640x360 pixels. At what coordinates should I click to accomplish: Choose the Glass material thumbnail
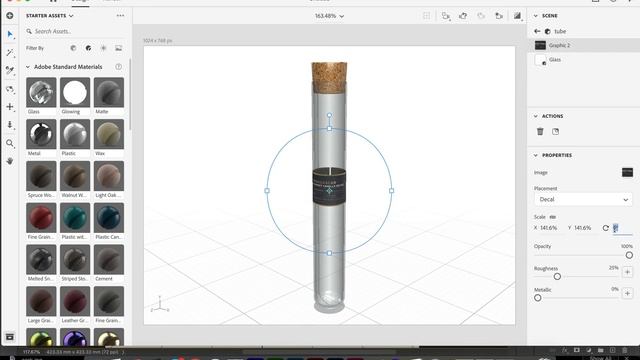[x=41, y=92]
